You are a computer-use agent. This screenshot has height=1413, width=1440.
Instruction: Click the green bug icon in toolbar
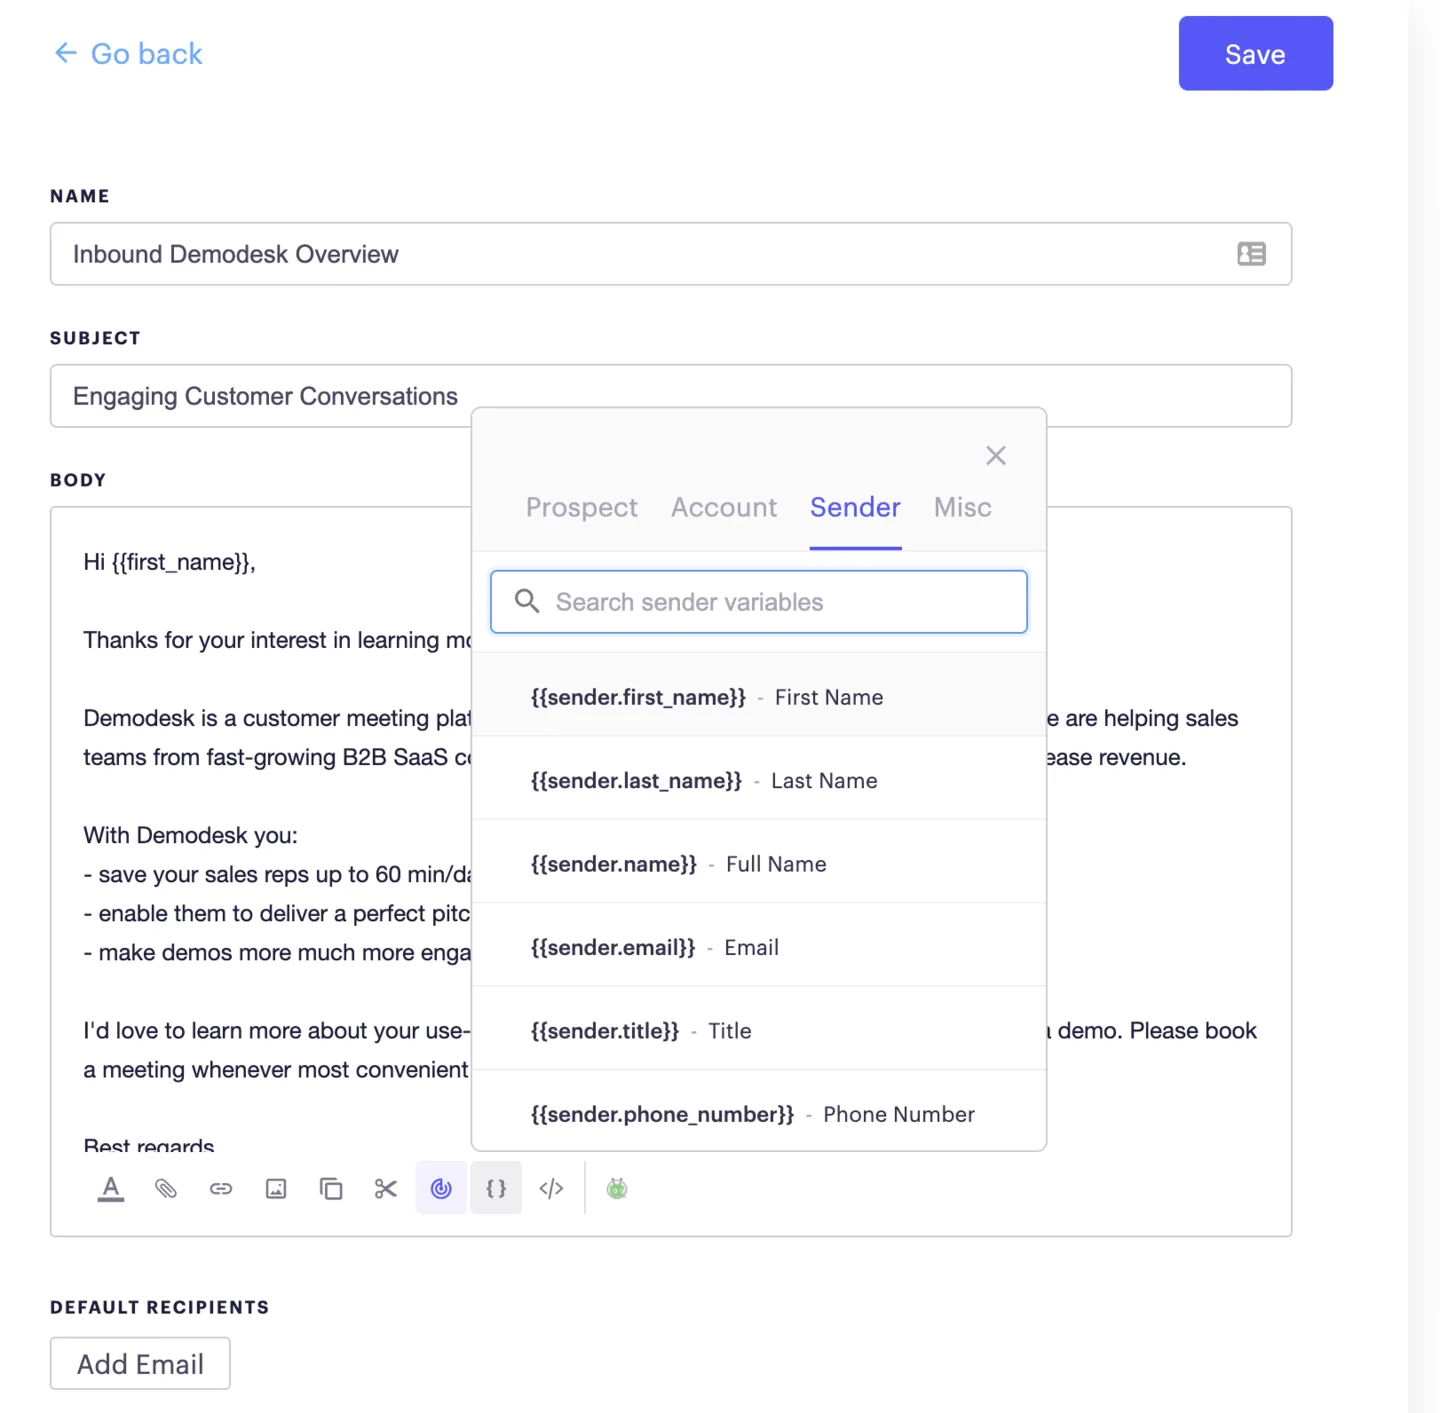point(617,1188)
